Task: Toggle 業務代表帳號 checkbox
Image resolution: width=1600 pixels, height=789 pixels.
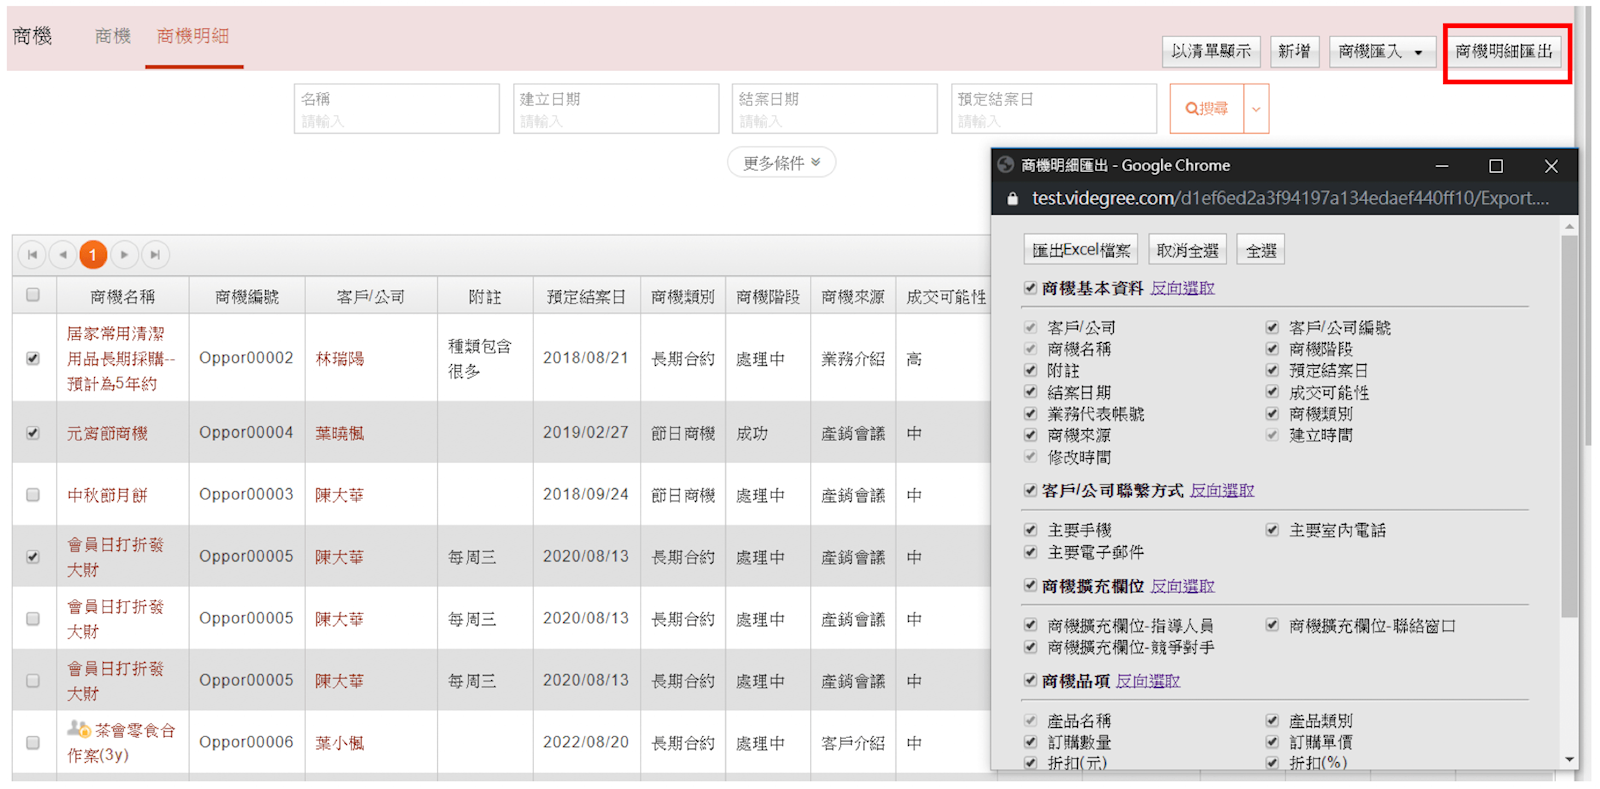Action: [x=1030, y=413]
